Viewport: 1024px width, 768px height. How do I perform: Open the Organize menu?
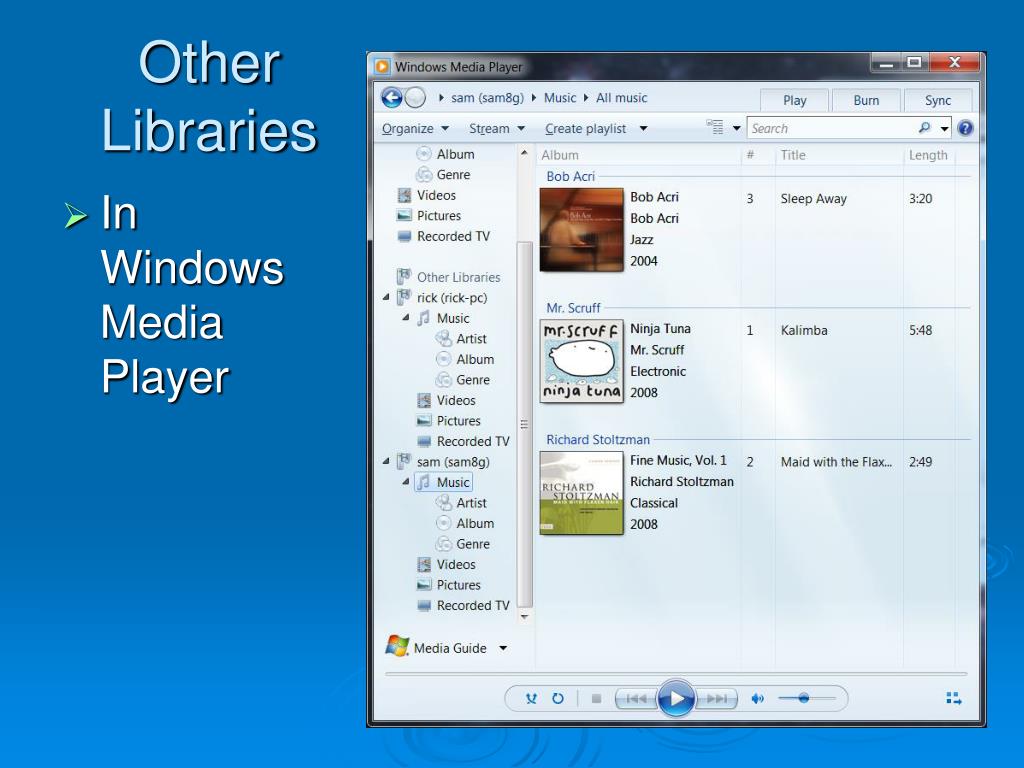point(415,129)
